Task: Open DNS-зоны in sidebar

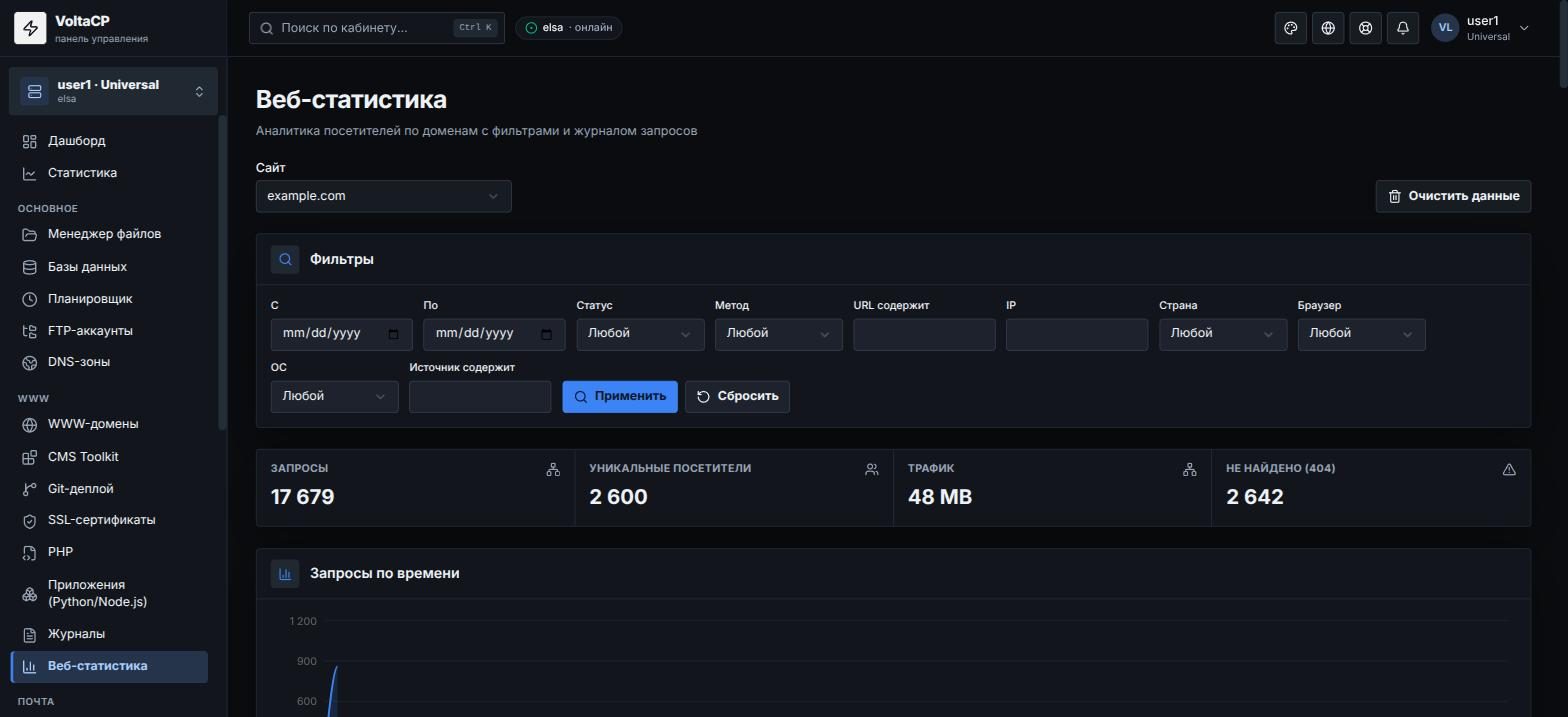Action: click(110, 362)
